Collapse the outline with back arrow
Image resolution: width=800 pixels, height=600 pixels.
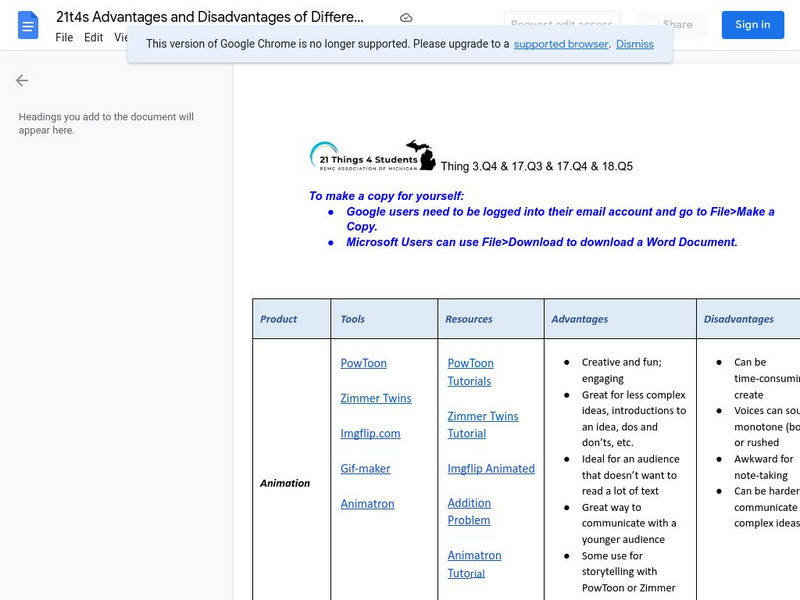click(x=22, y=81)
